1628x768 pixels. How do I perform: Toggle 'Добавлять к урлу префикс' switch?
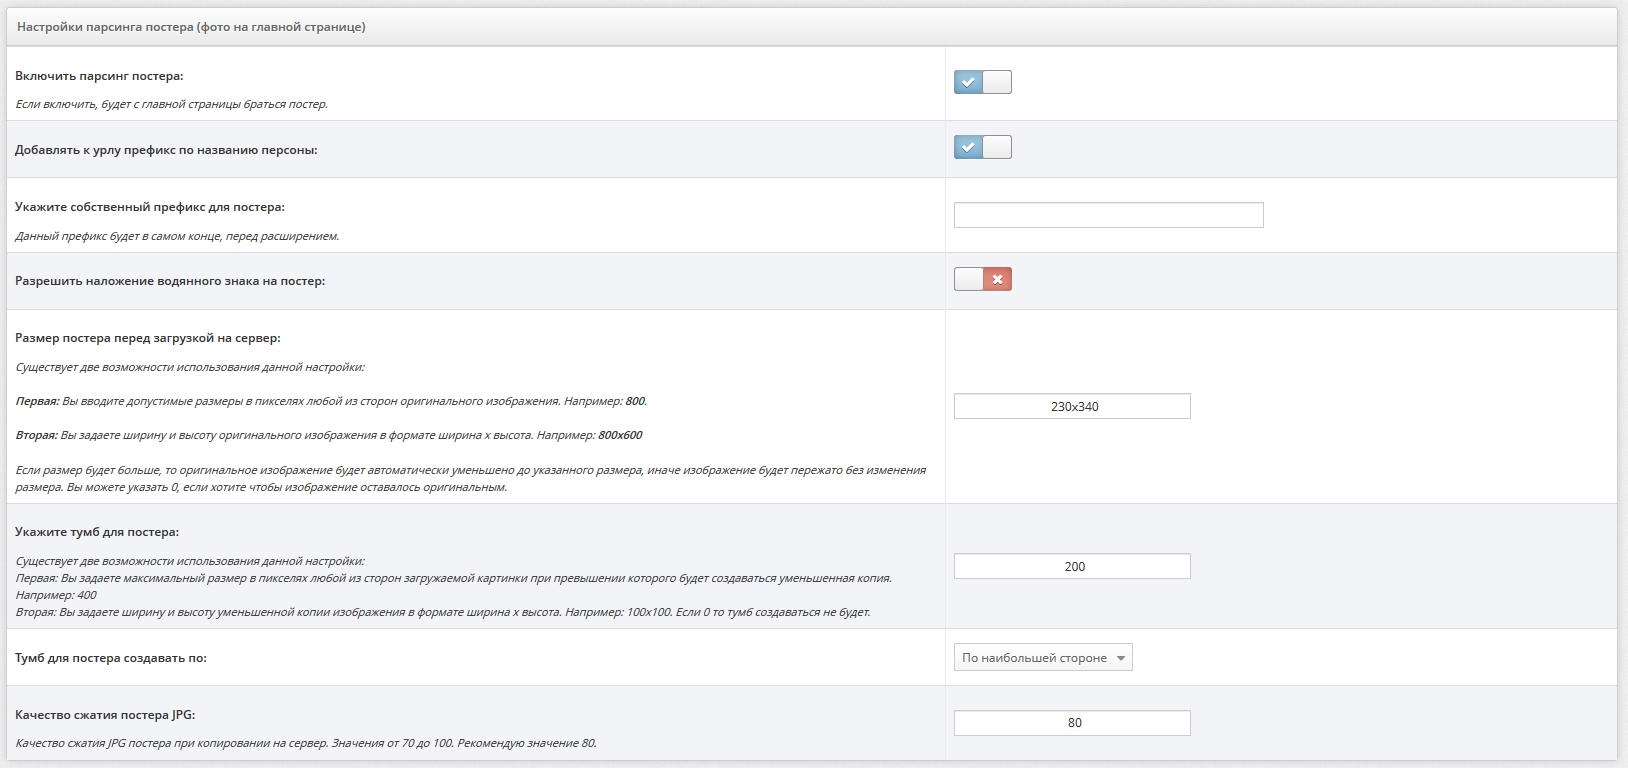click(983, 147)
